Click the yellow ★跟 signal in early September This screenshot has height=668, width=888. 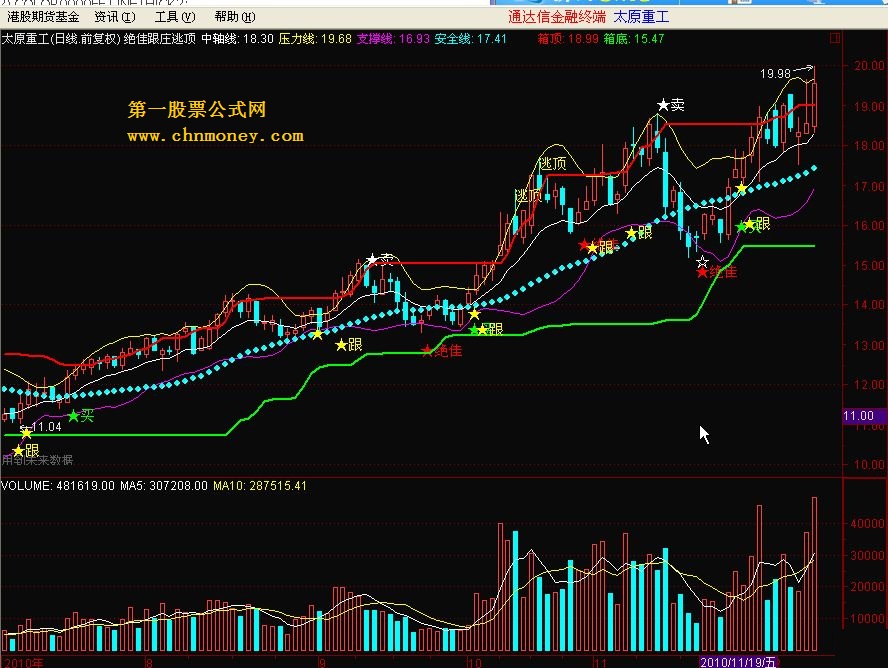(x=349, y=344)
